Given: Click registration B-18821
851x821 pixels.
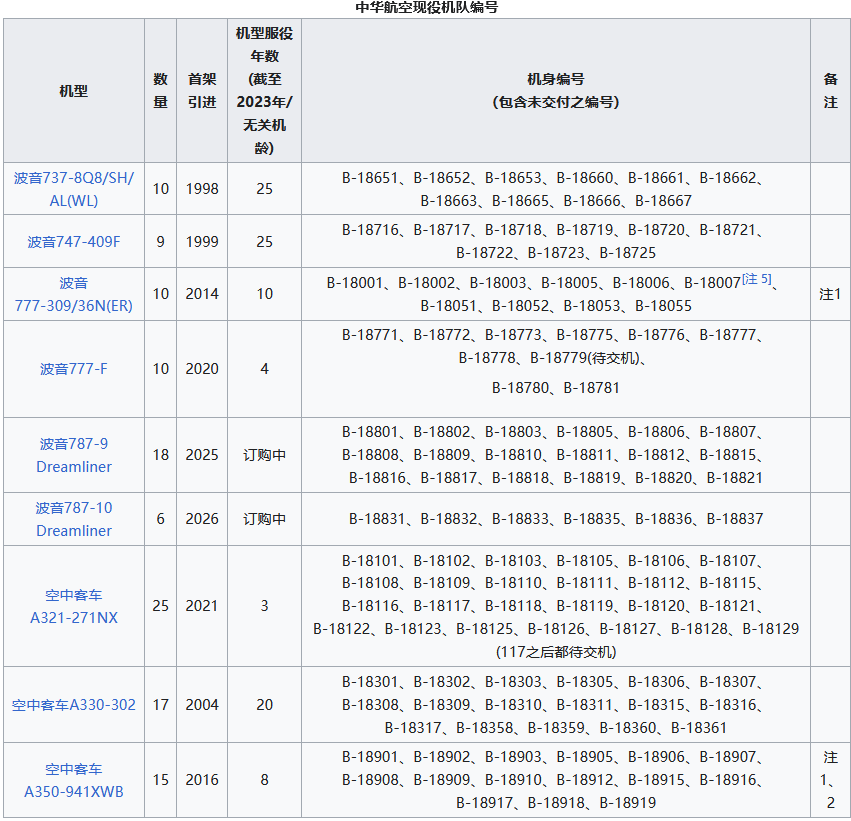Looking at the screenshot, I should click(734, 478).
